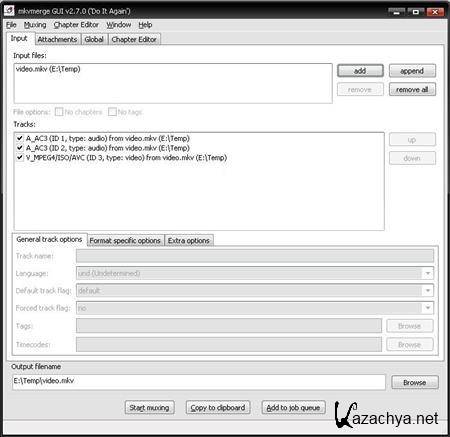Click the add button for input files
This screenshot has width=450, height=437.
[x=360, y=71]
